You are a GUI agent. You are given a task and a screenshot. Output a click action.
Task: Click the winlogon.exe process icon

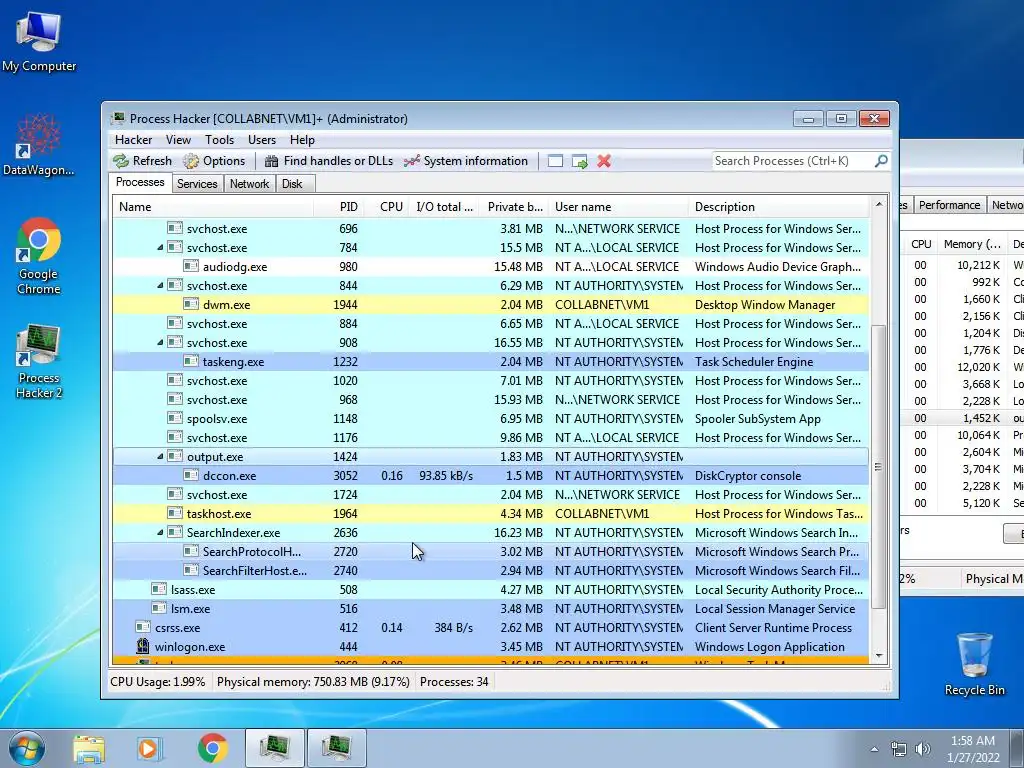[143, 647]
